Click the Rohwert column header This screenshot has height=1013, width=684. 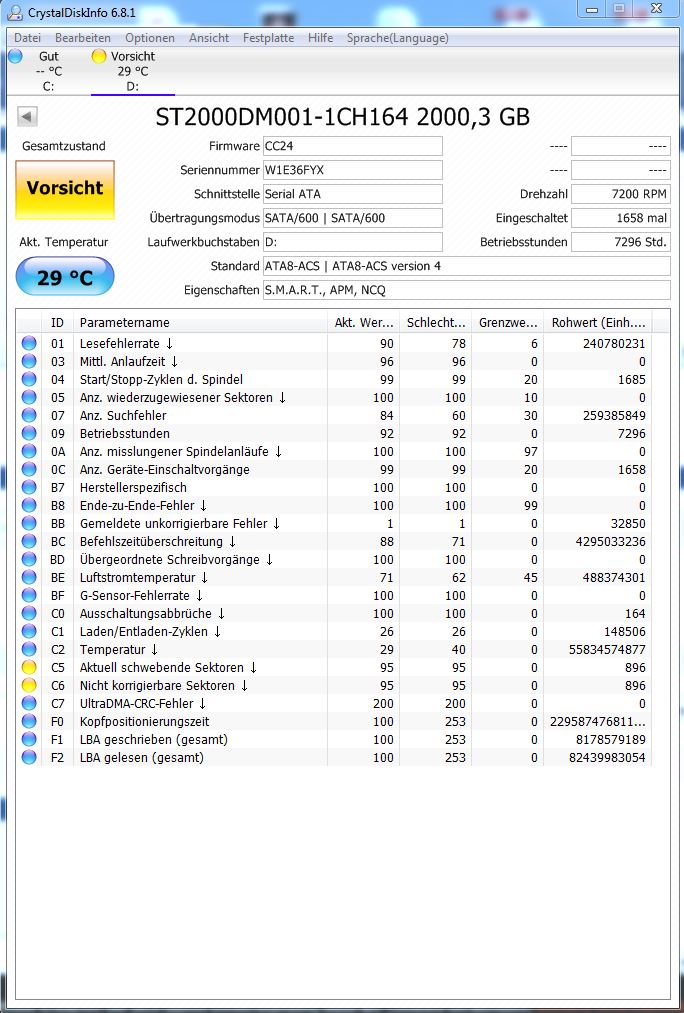click(x=598, y=322)
